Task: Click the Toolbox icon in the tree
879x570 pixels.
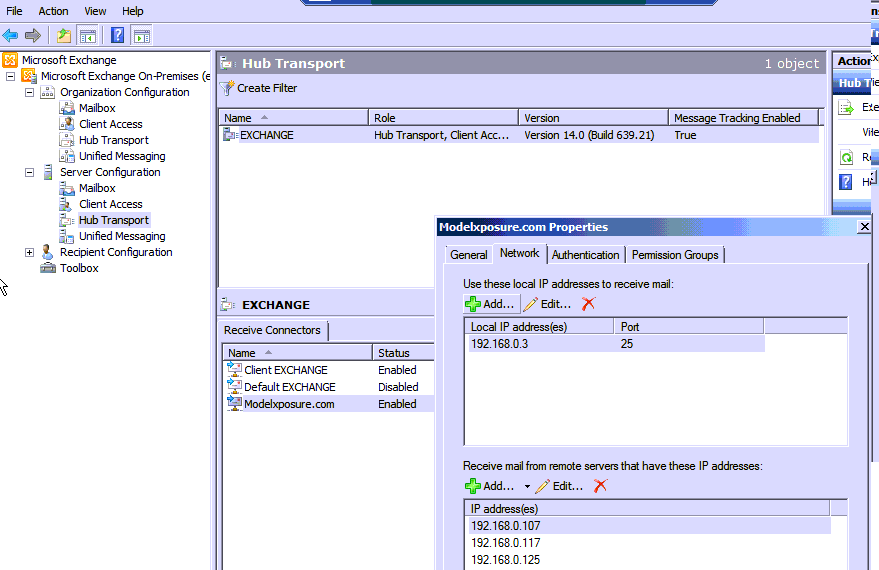Action: [x=48, y=268]
